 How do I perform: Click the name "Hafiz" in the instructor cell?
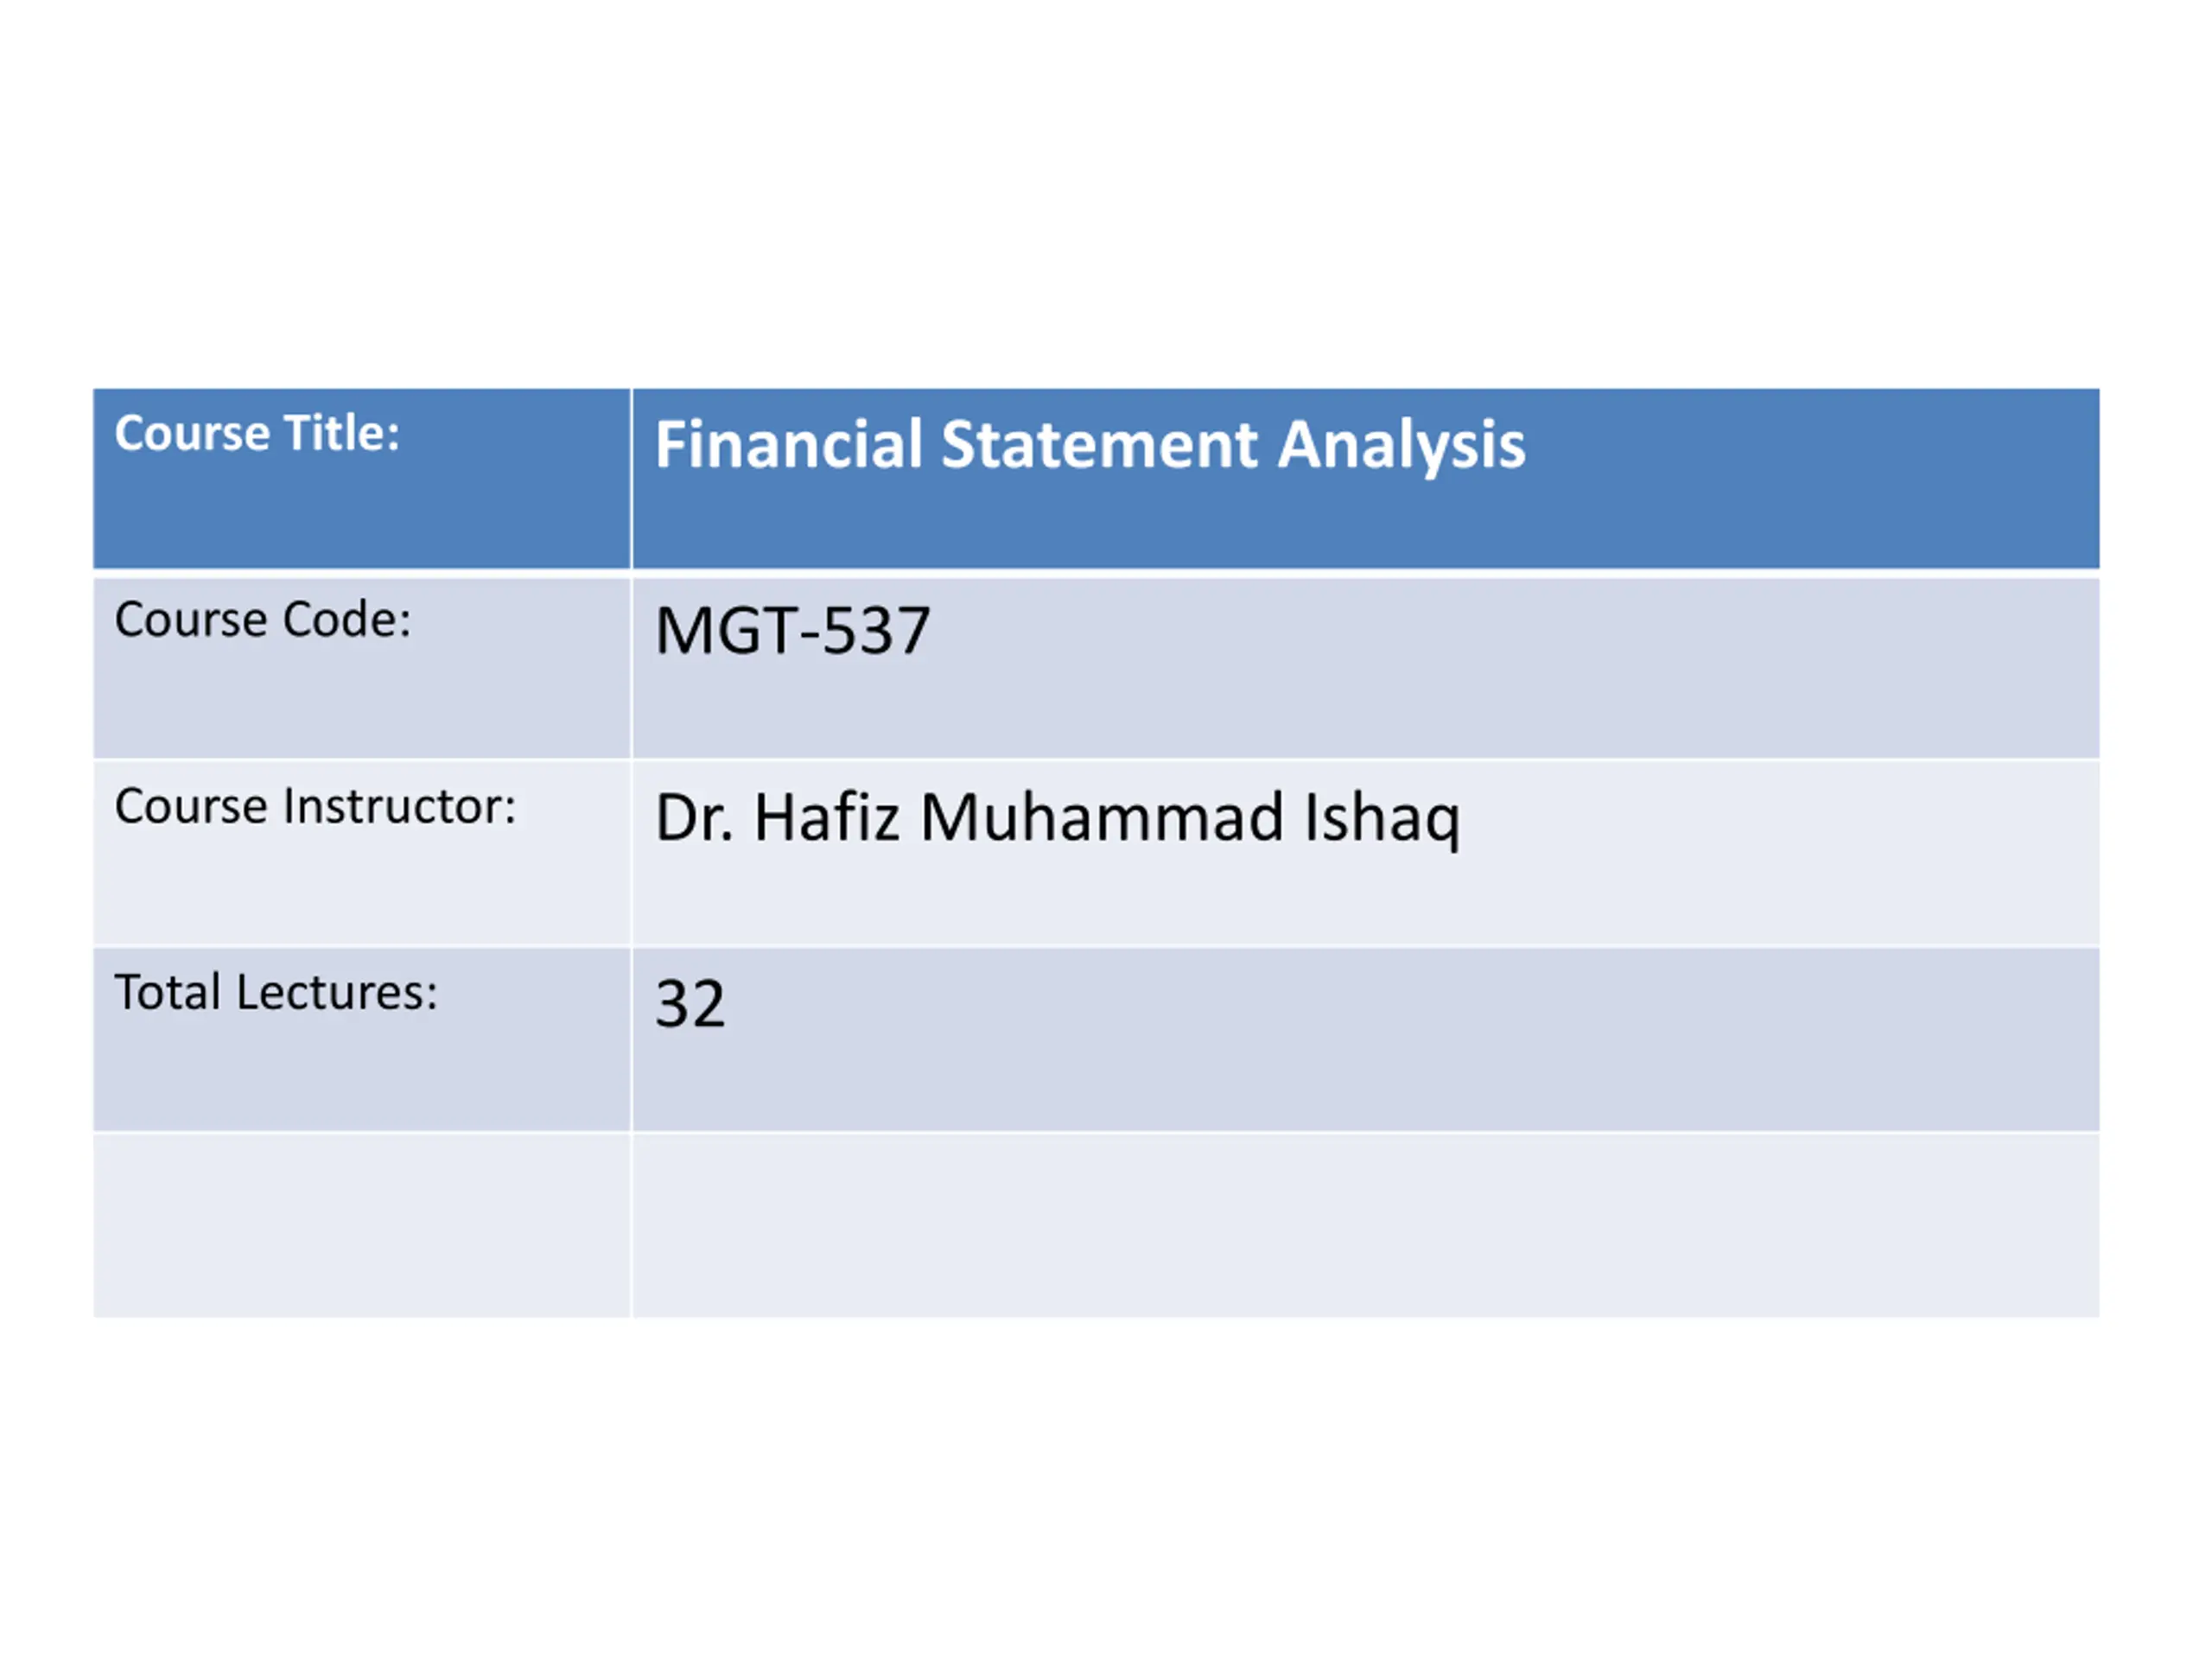click(827, 818)
